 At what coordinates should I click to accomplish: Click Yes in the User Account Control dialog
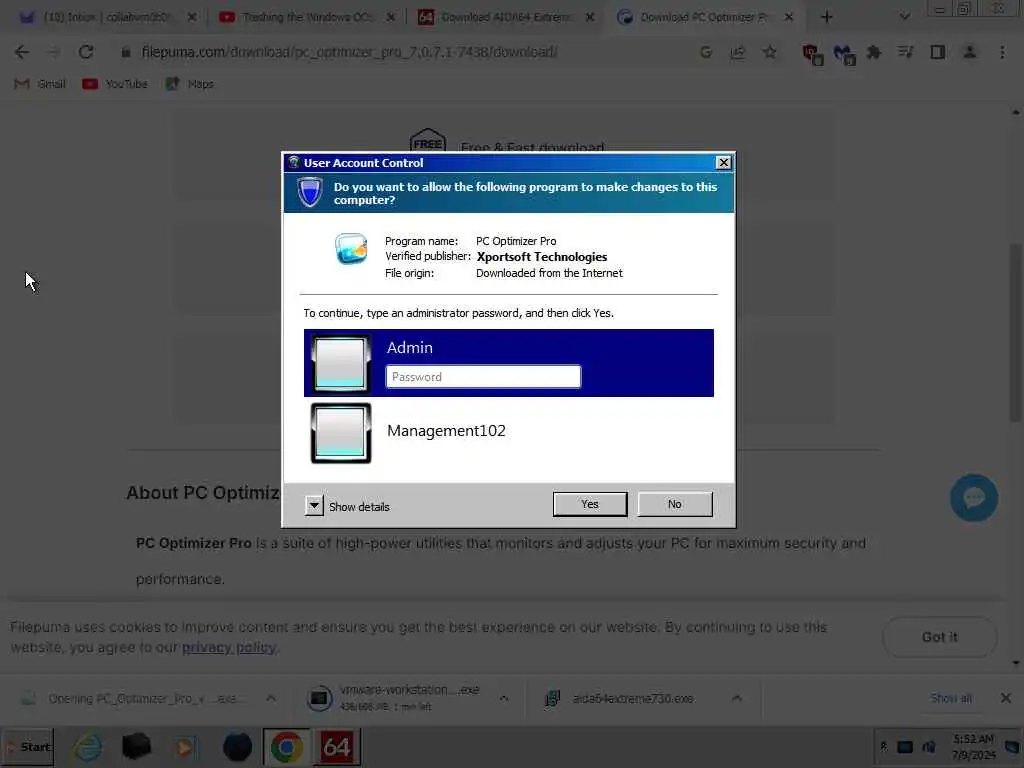[x=590, y=504]
